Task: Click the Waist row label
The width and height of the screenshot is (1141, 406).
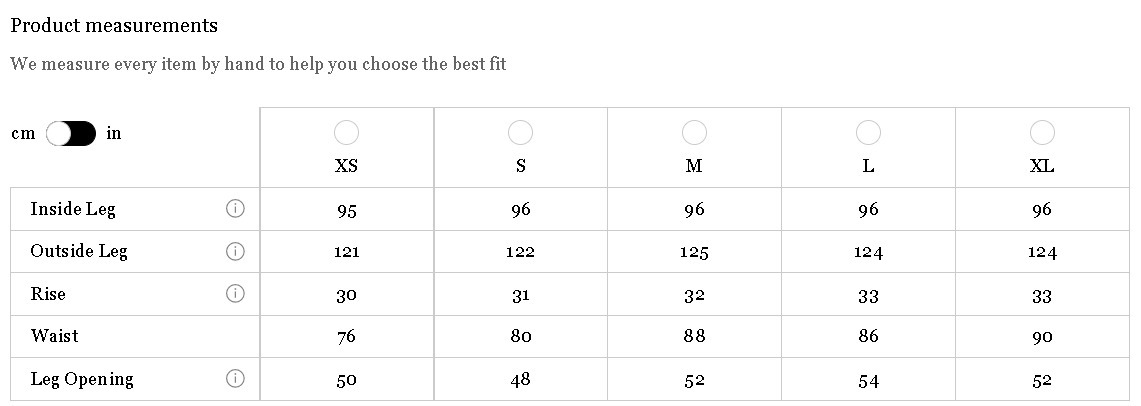Action: coord(55,336)
